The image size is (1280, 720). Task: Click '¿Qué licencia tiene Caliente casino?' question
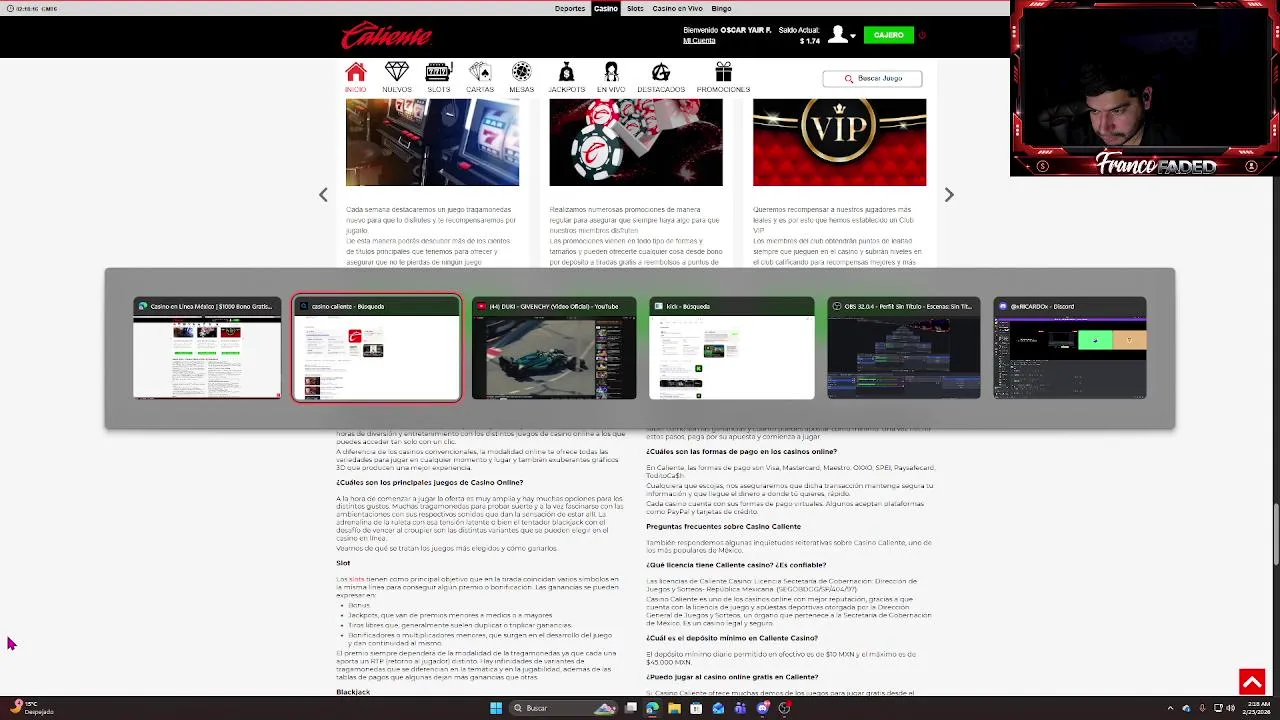click(x=736, y=565)
